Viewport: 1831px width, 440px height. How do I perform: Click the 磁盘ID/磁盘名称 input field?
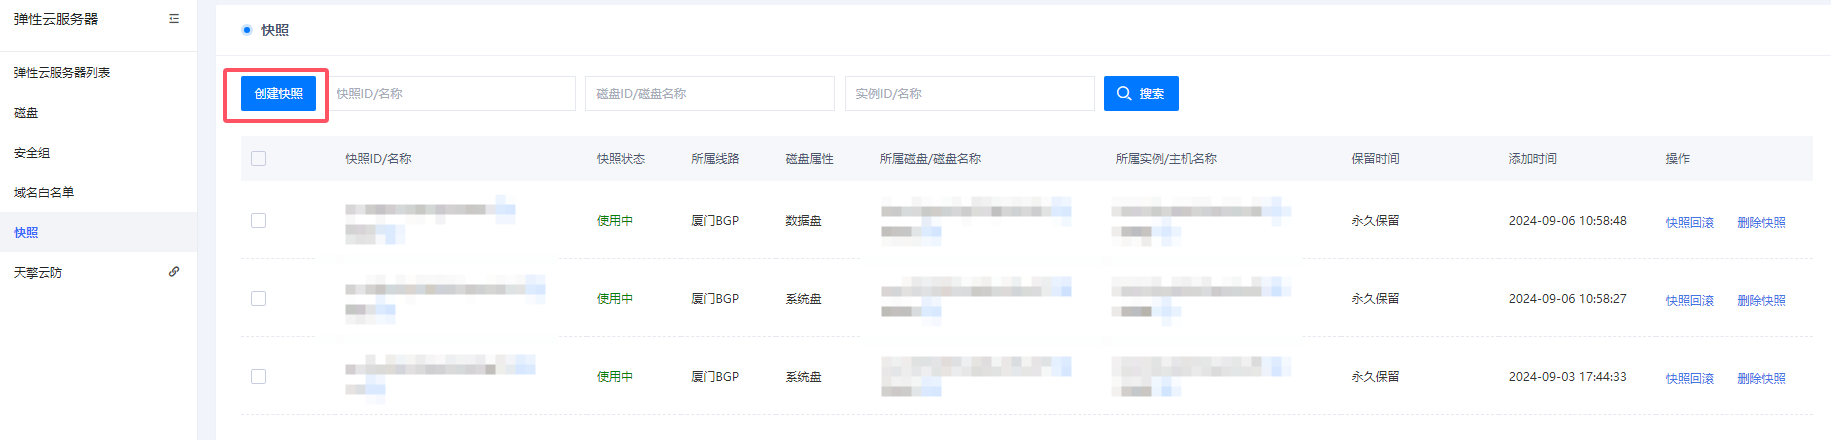709,94
